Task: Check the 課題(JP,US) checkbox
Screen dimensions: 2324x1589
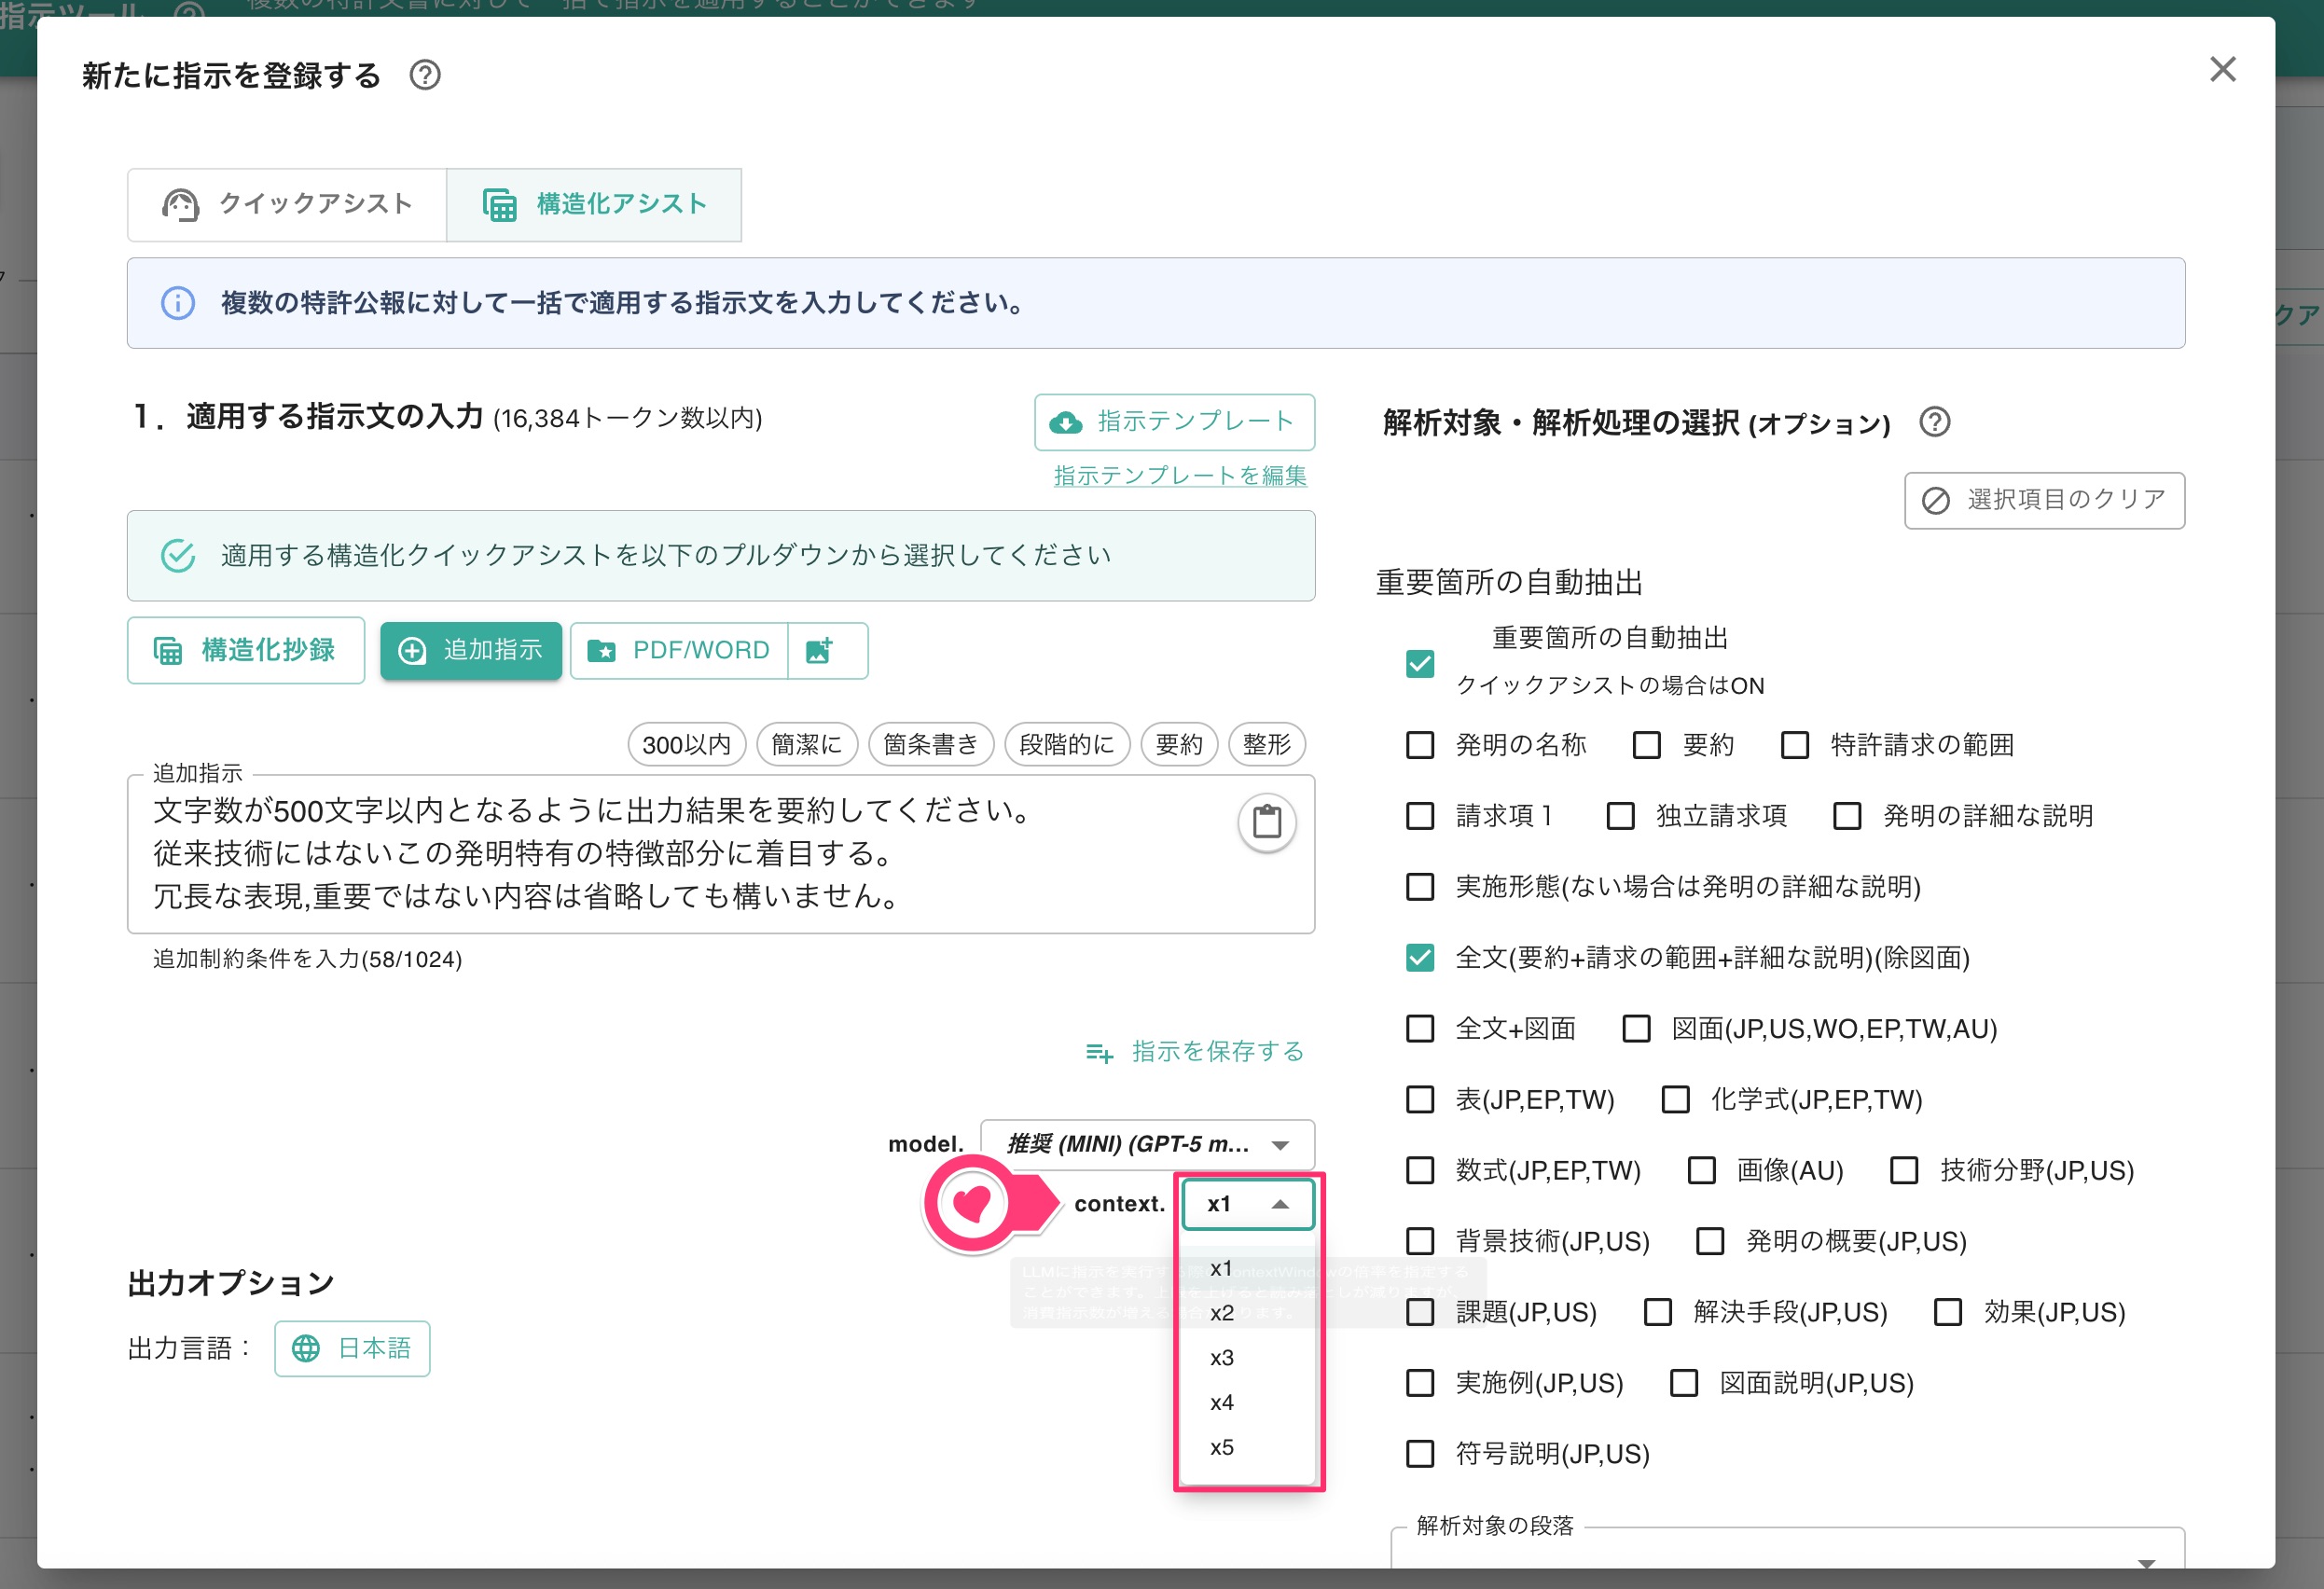Action: click(1419, 1313)
